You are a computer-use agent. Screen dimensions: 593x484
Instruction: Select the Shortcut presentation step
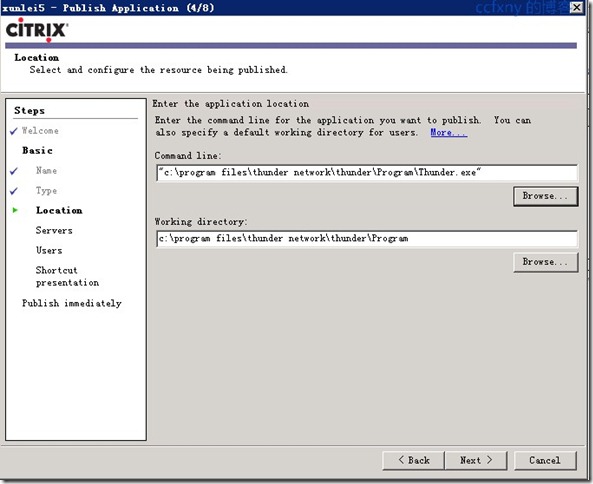coord(67,276)
